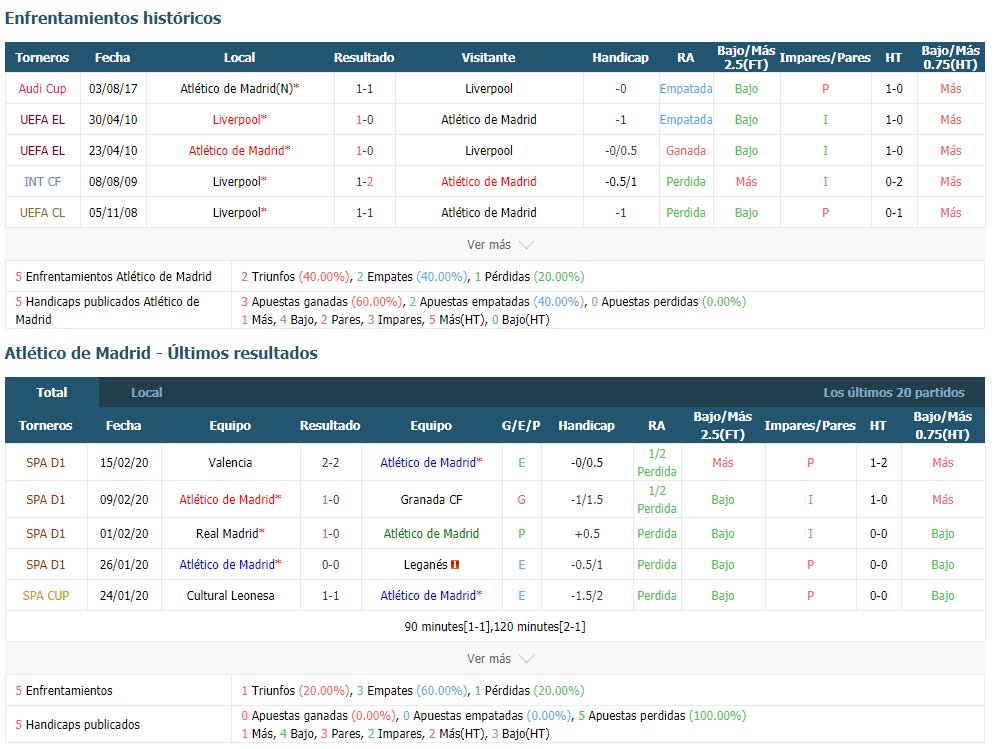997x749 pixels.
Task: Click G result for Granada CF match
Action: (521, 500)
